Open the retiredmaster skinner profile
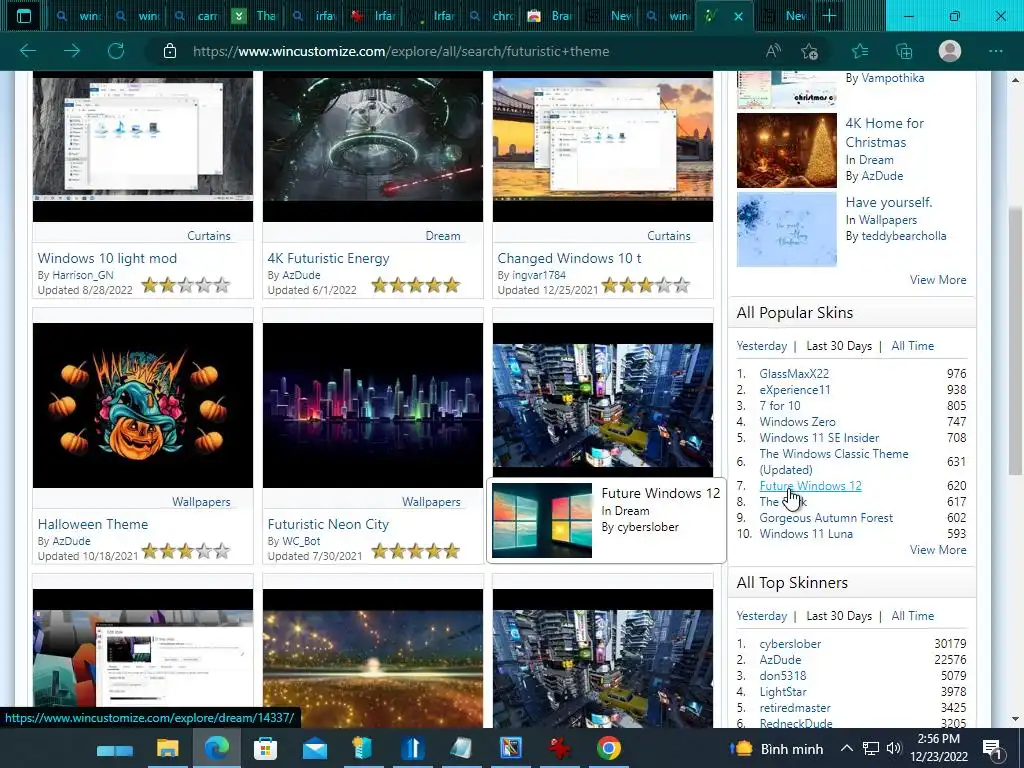1024x768 pixels. [x=795, y=707]
